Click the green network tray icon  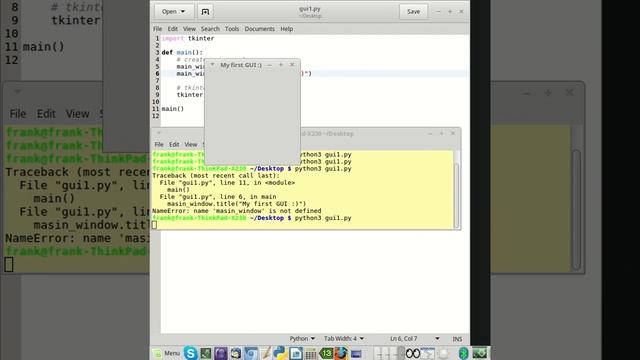480,353
